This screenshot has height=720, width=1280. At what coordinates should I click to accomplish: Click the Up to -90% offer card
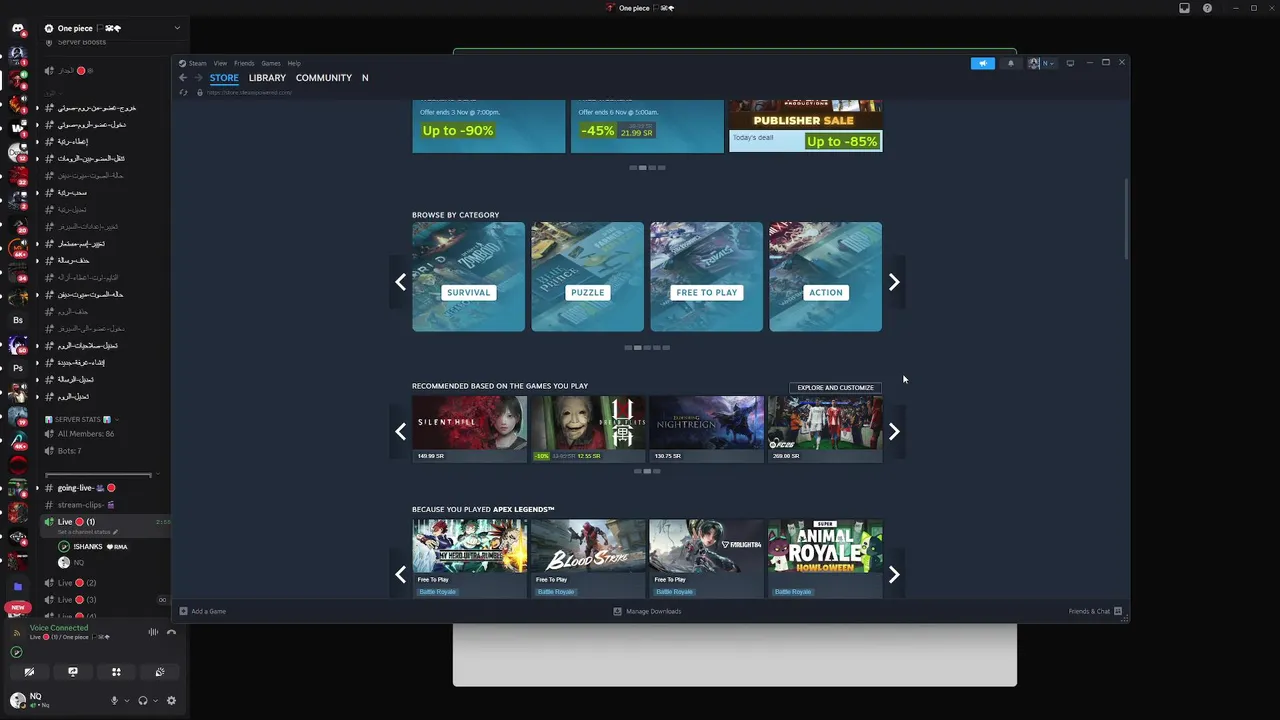(488, 126)
